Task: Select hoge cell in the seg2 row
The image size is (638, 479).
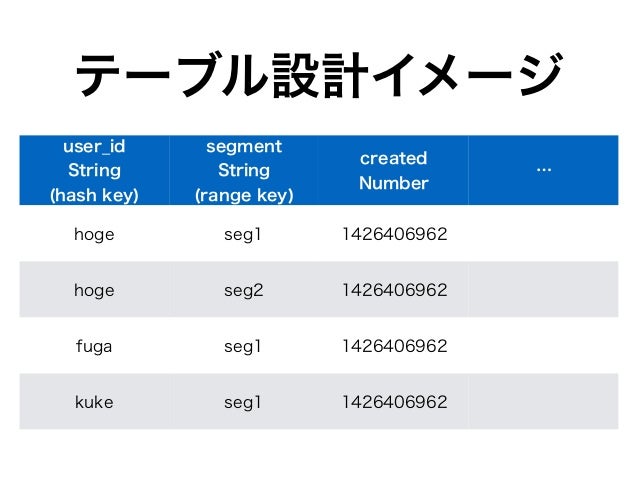Action: 94,291
